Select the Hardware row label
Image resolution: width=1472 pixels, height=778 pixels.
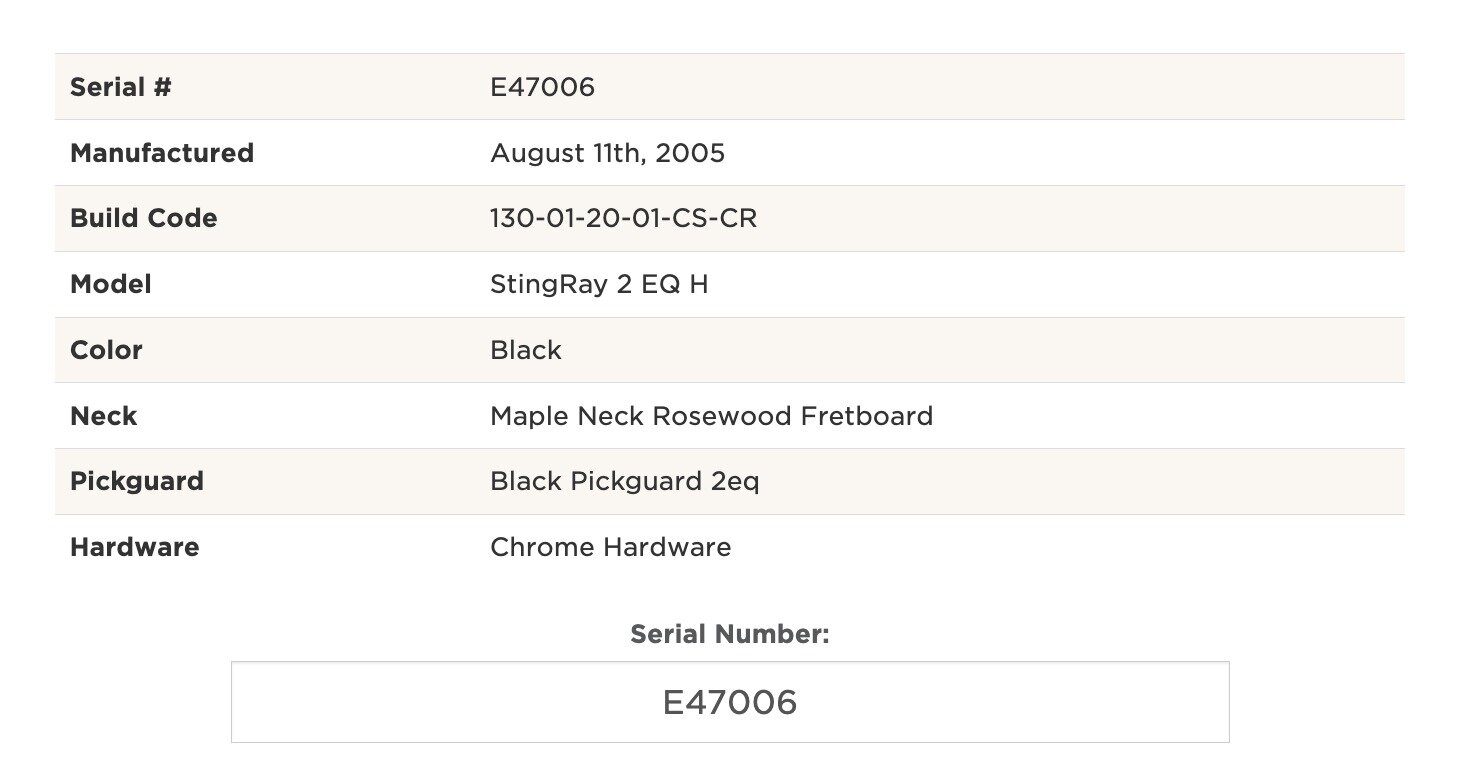click(x=135, y=547)
